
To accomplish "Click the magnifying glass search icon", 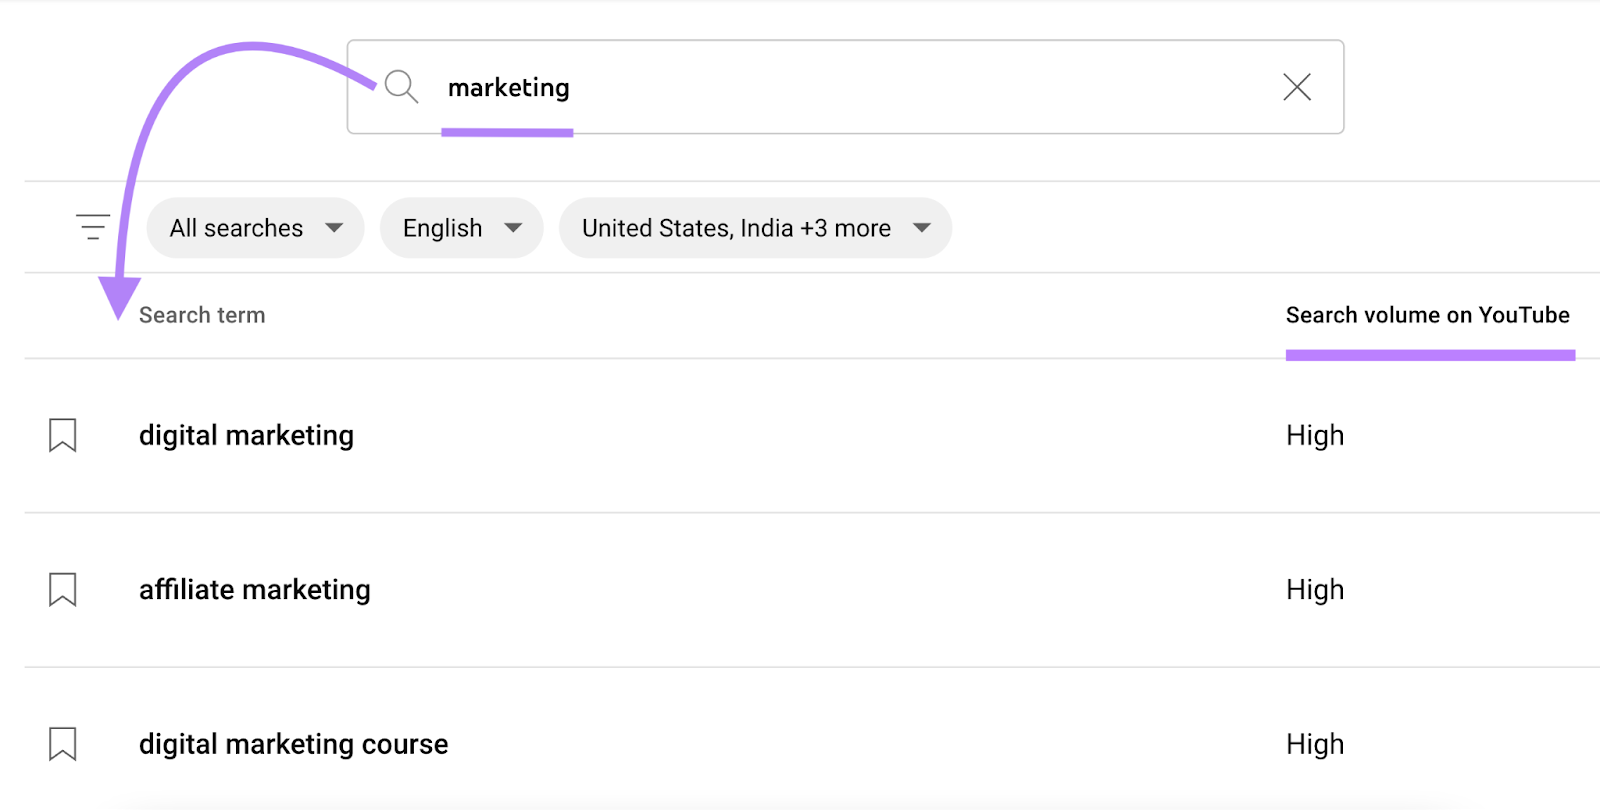I will pos(401,87).
